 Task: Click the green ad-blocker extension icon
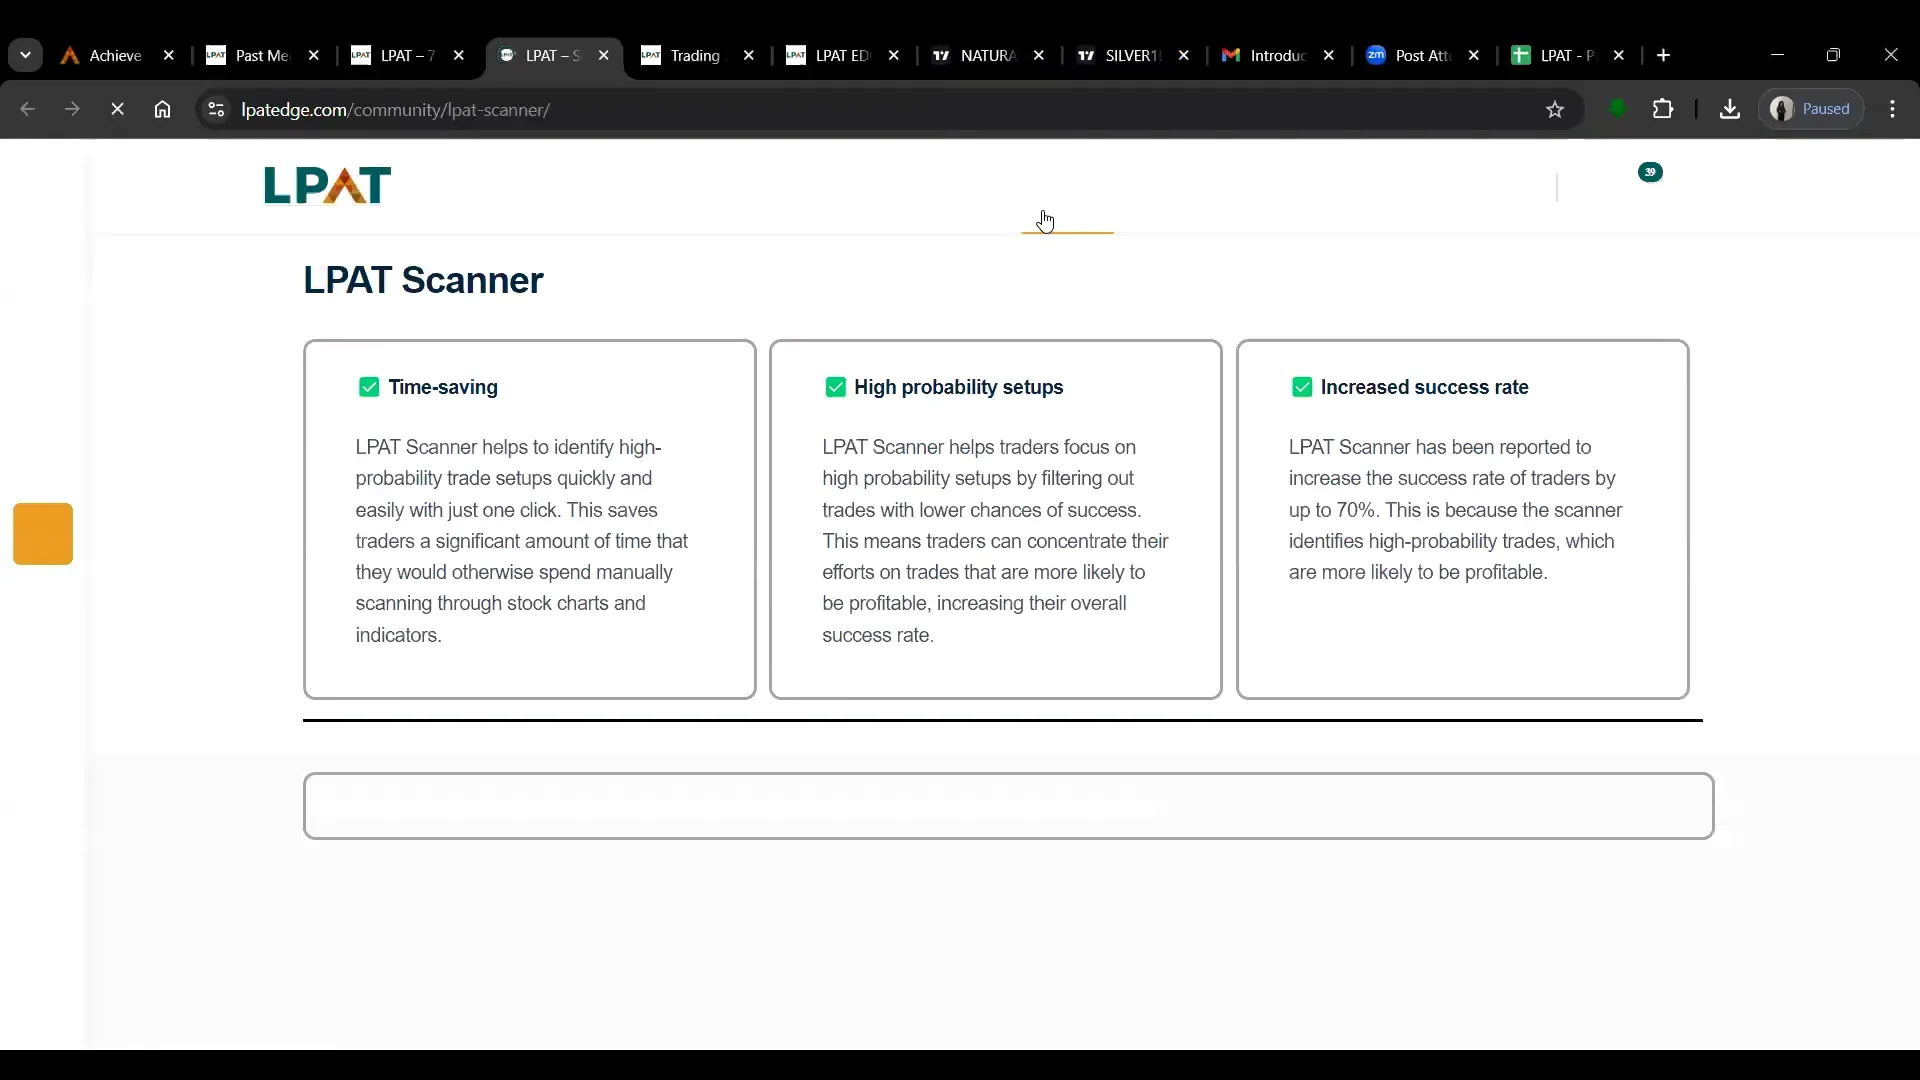(1618, 109)
